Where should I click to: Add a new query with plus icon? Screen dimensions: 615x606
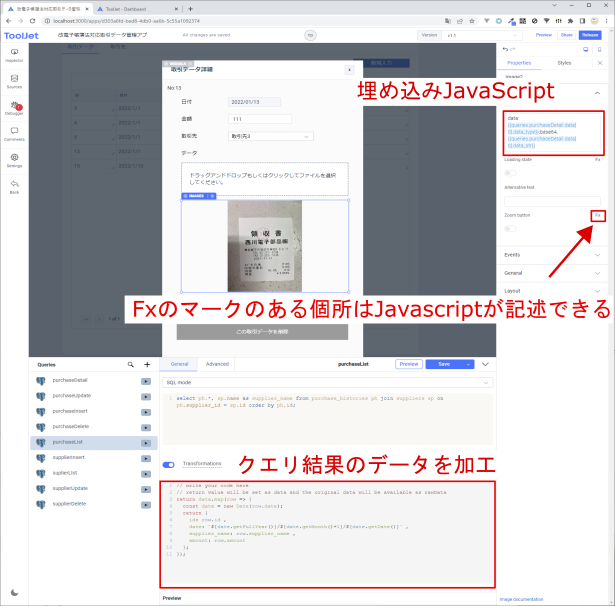click(147, 364)
